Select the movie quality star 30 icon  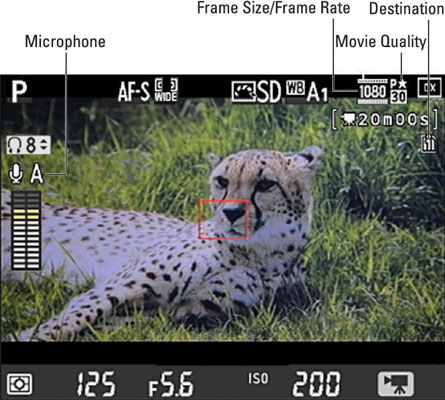point(398,91)
